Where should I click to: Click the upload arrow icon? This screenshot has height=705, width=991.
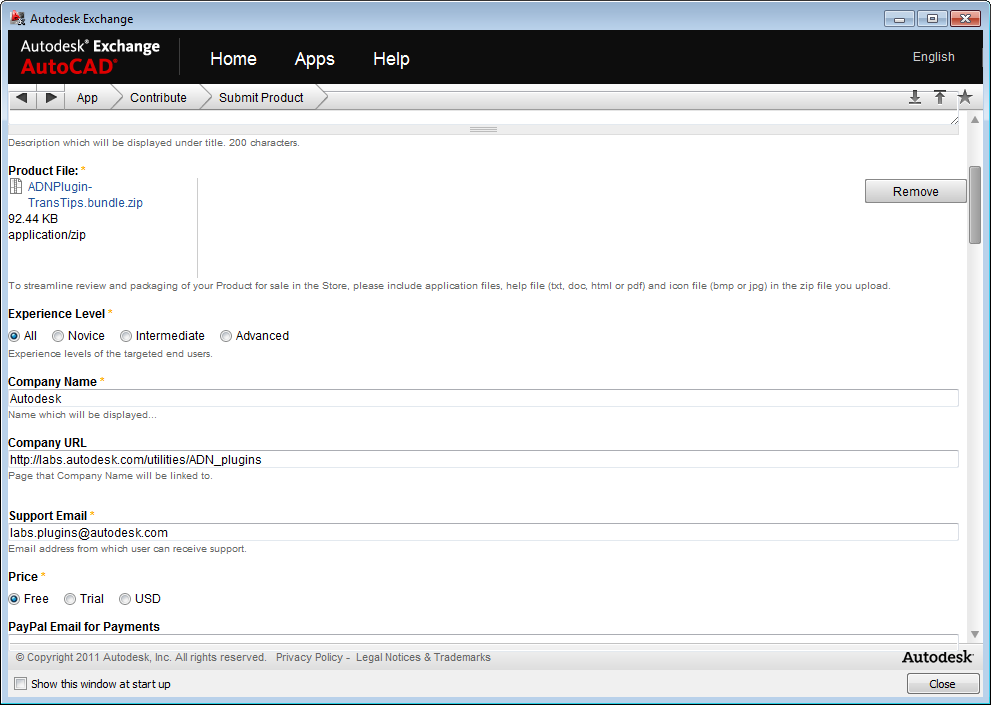(940, 97)
